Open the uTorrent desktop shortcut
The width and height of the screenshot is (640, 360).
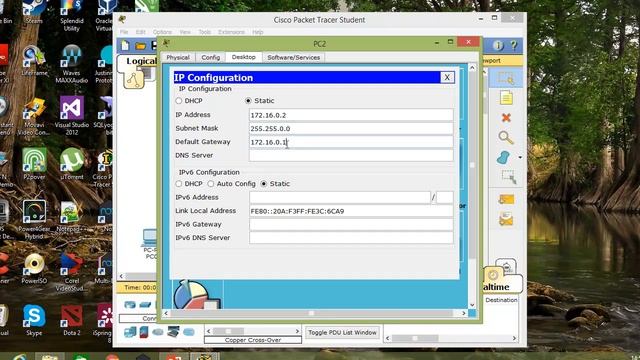pyautogui.click(x=71, y=164)
